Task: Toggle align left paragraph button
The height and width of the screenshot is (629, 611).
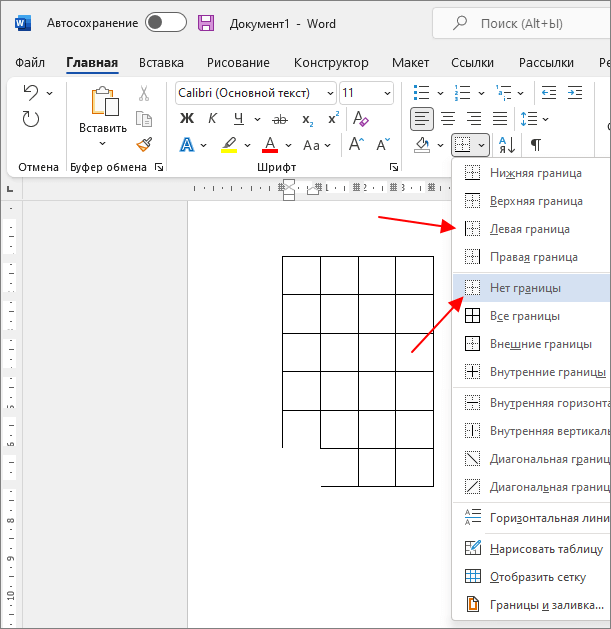Action: [x=422, y=119]
